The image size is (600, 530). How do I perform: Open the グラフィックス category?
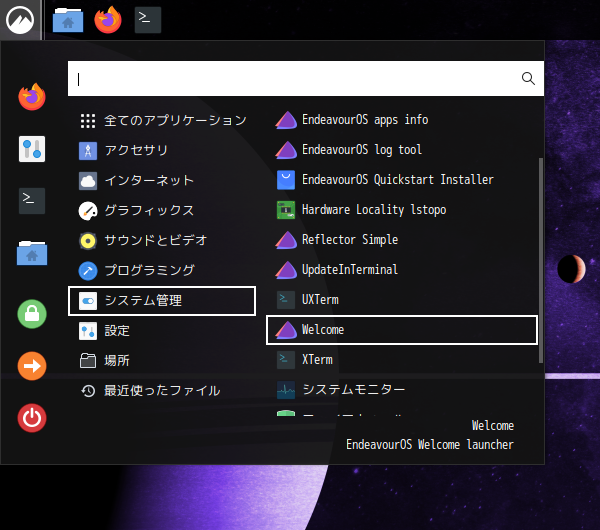pyautogui.click(x=162, y=210)
